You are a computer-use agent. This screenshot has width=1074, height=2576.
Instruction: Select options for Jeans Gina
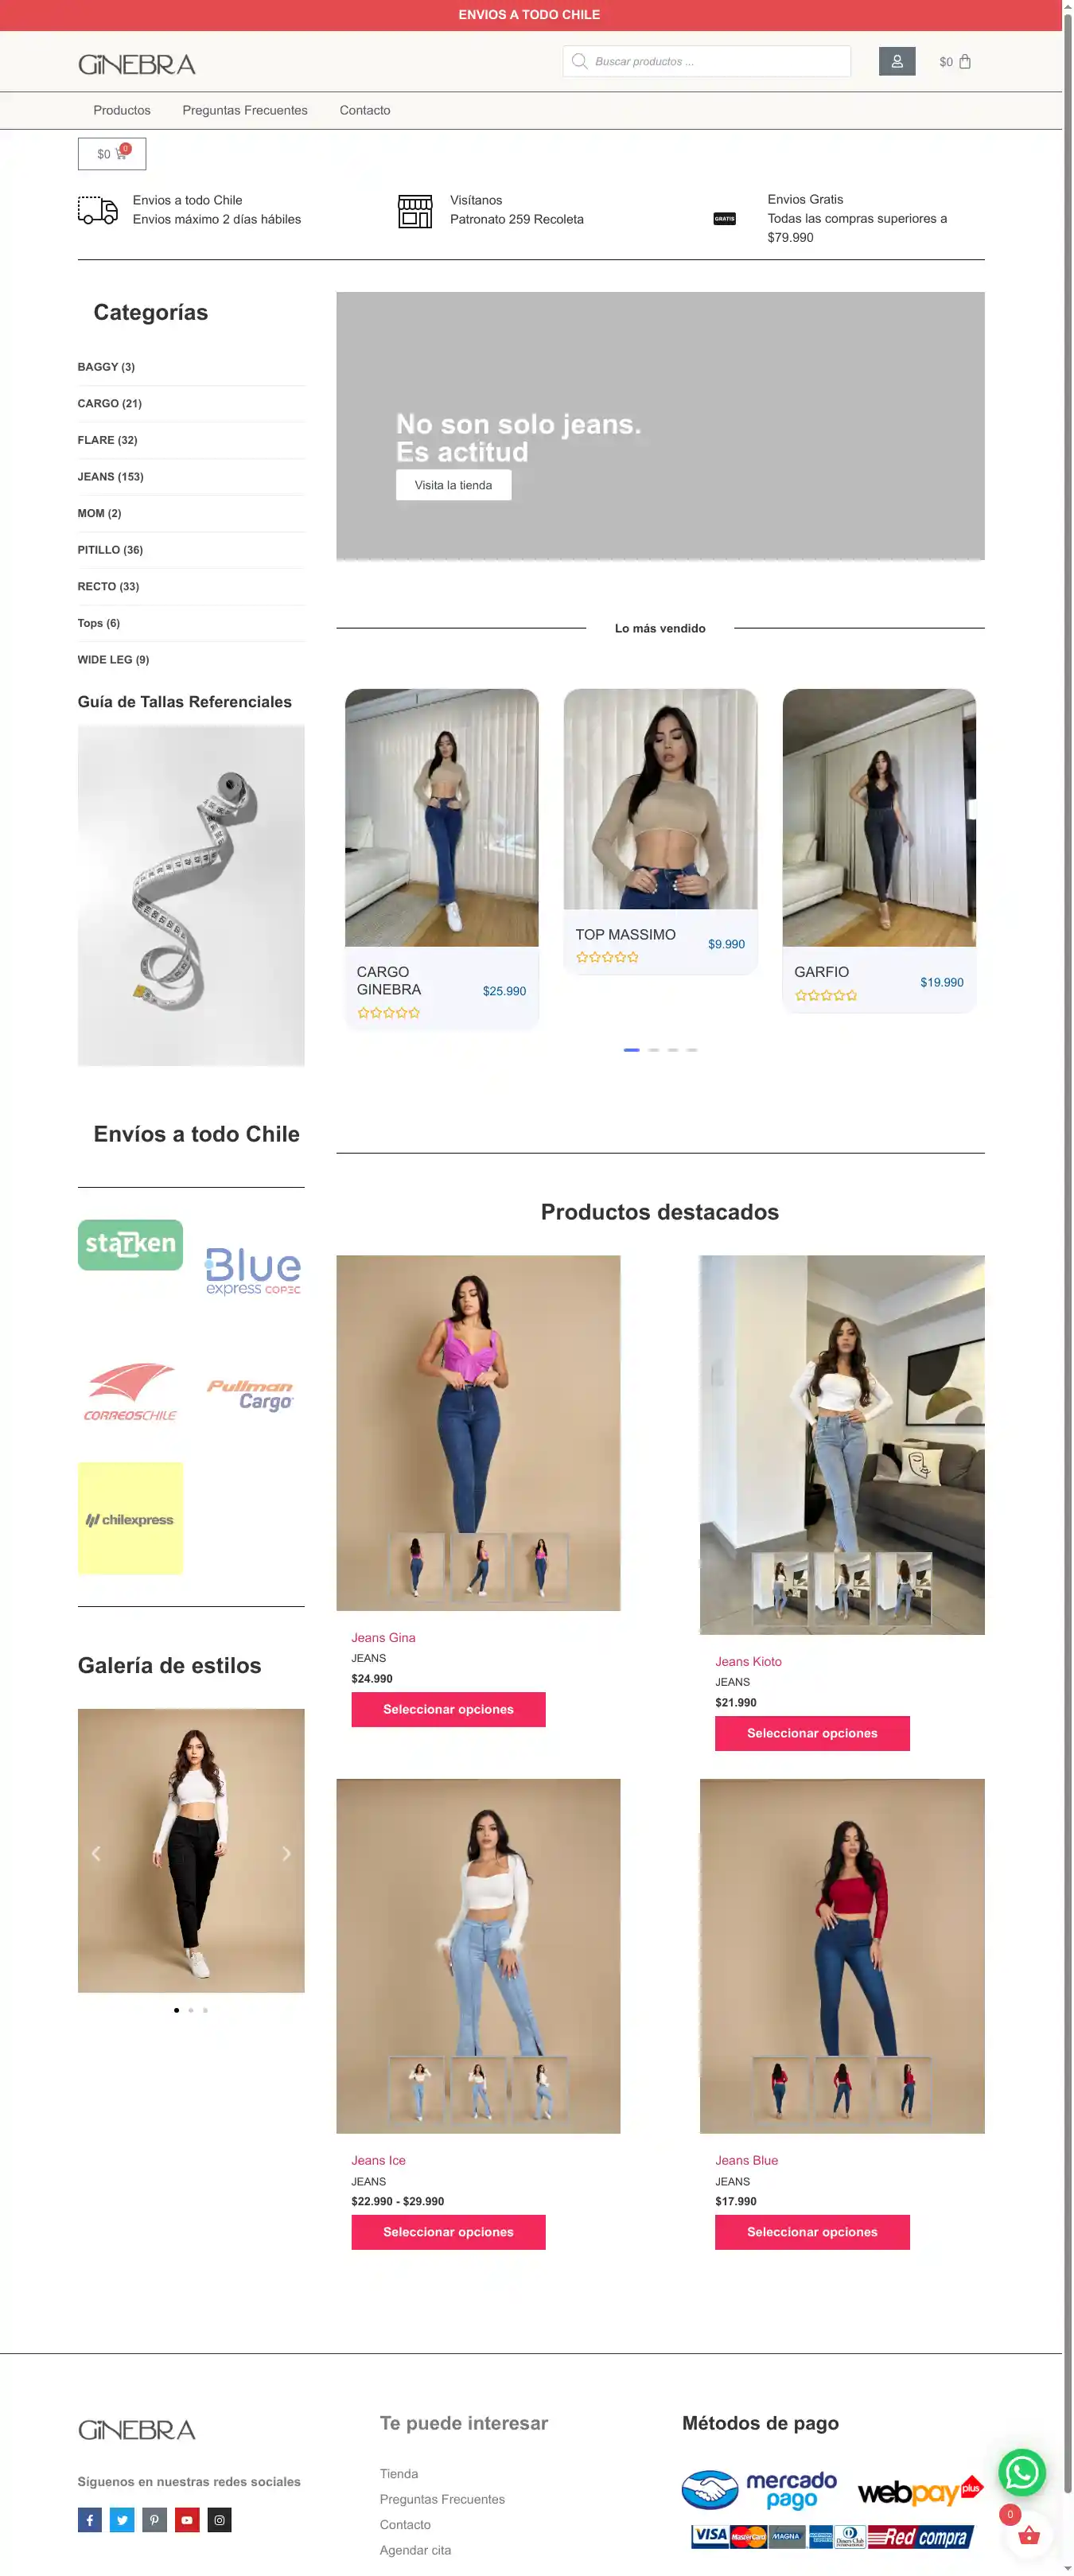coord(448,1709)
